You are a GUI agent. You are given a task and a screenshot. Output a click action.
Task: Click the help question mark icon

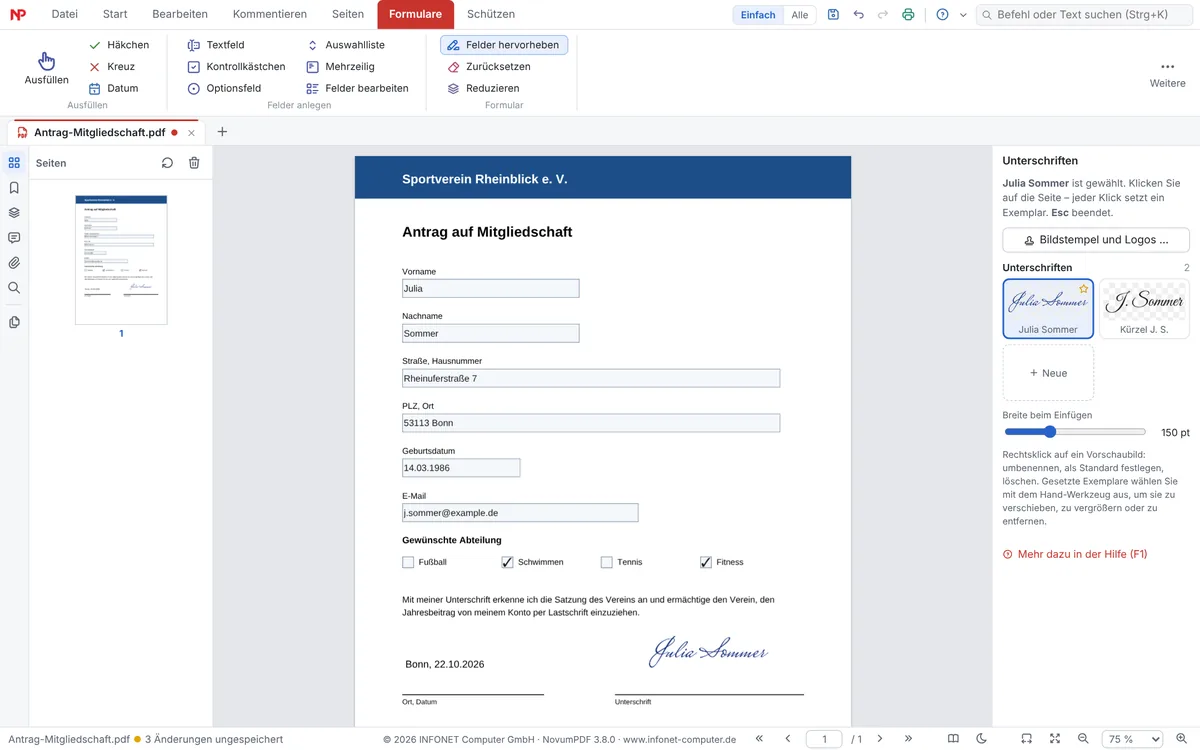tap(942, 15)
